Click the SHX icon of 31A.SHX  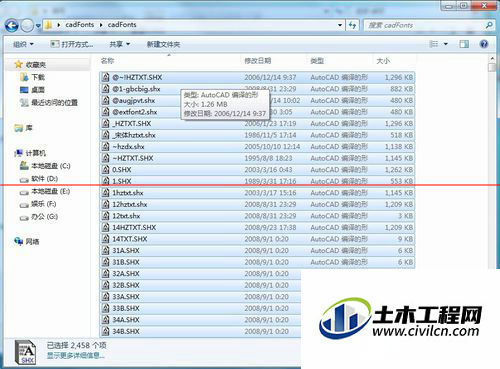[106, 251]
